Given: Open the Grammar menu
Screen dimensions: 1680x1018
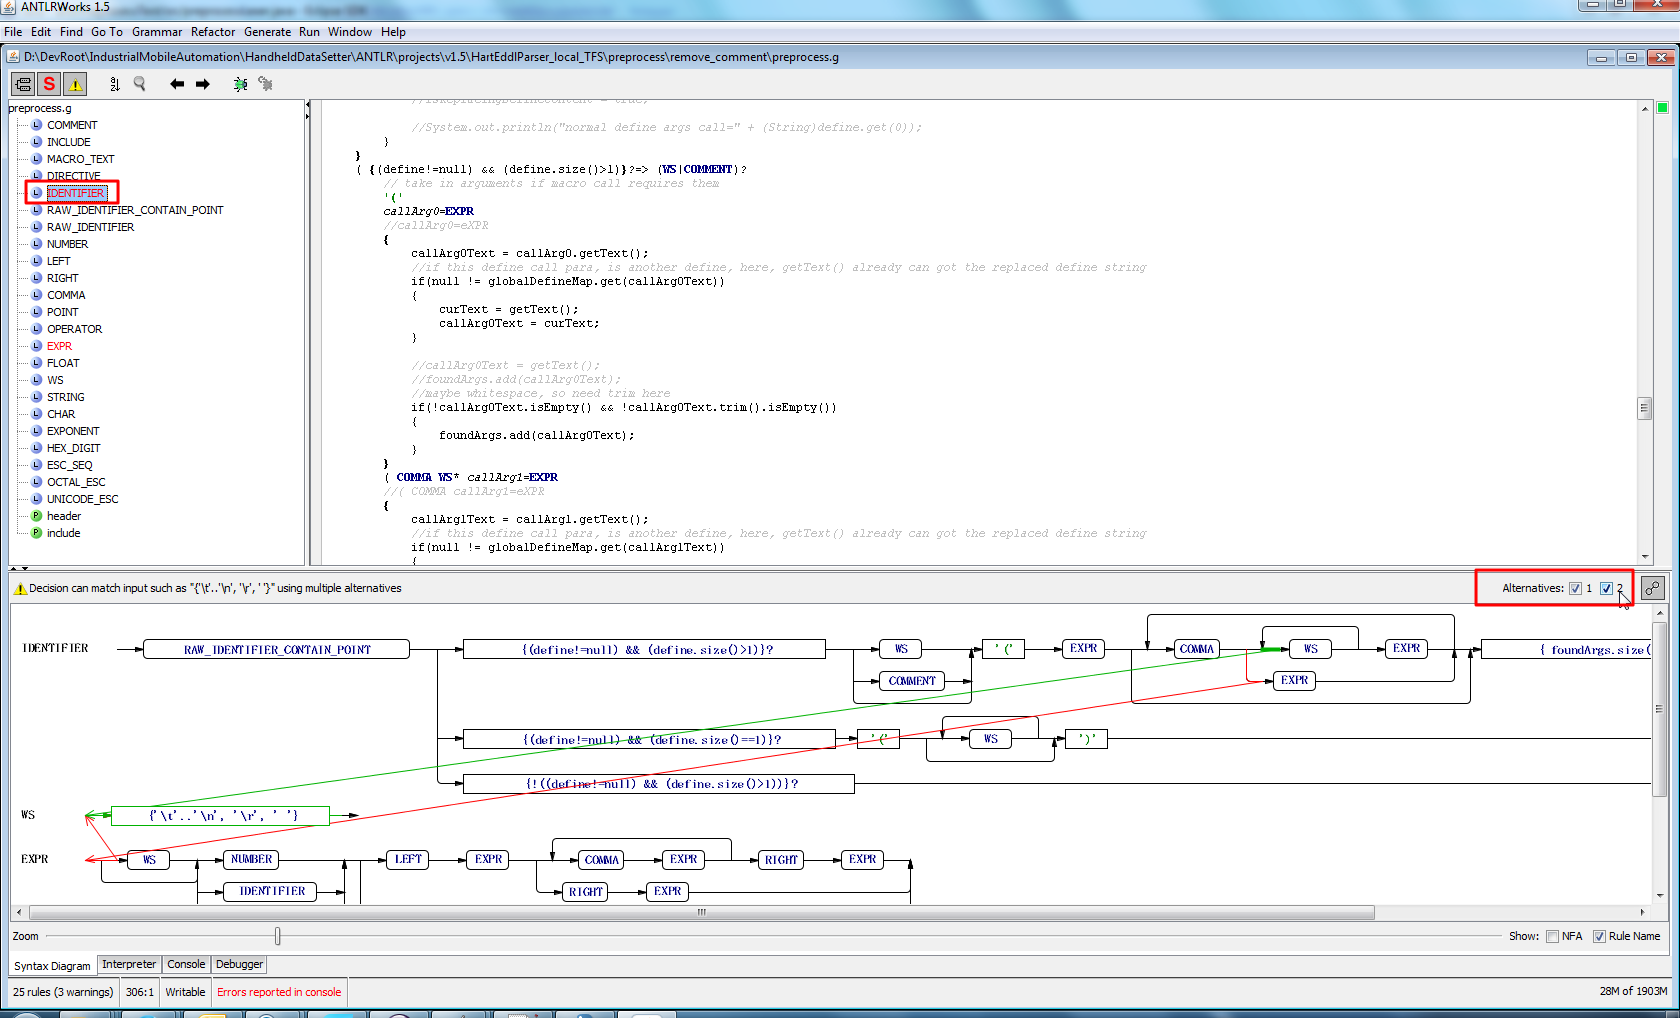Looking at the screenshot, I should point(156,32).
